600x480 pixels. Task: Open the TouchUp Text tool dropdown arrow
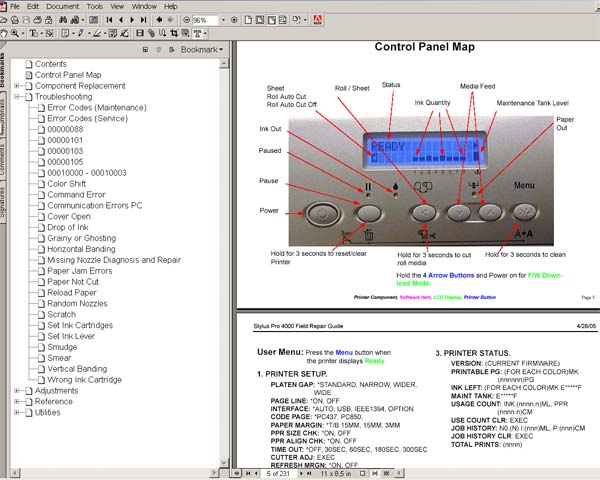point(205,34)
